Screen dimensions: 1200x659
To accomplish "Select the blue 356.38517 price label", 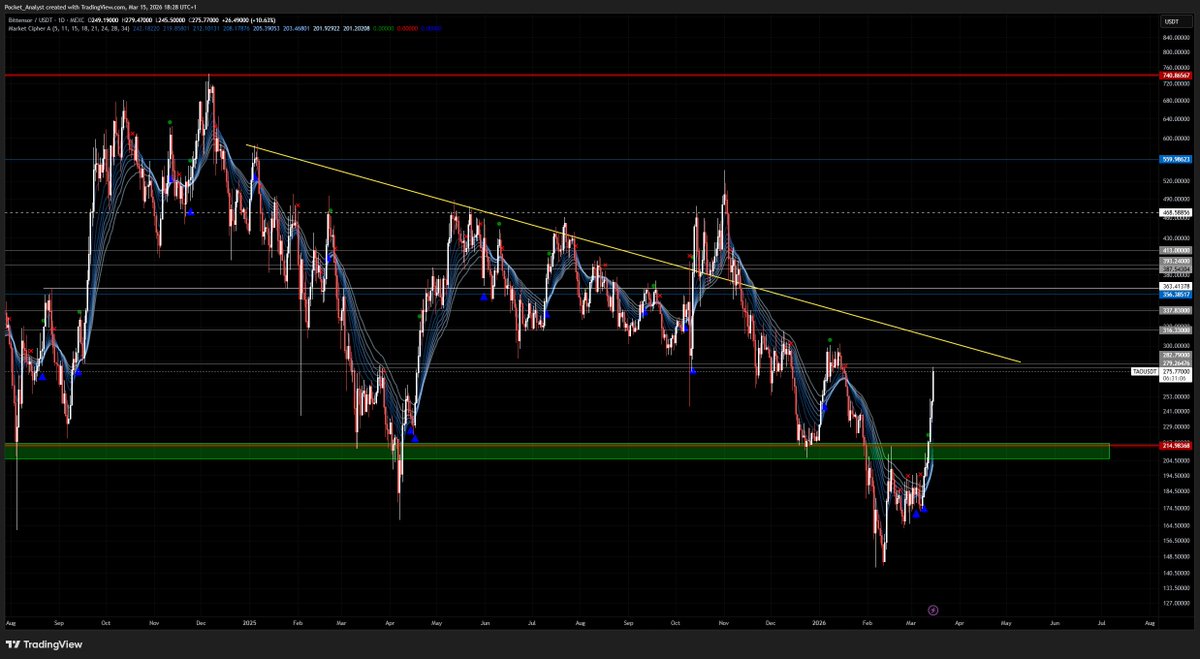I will point(1175,295).
